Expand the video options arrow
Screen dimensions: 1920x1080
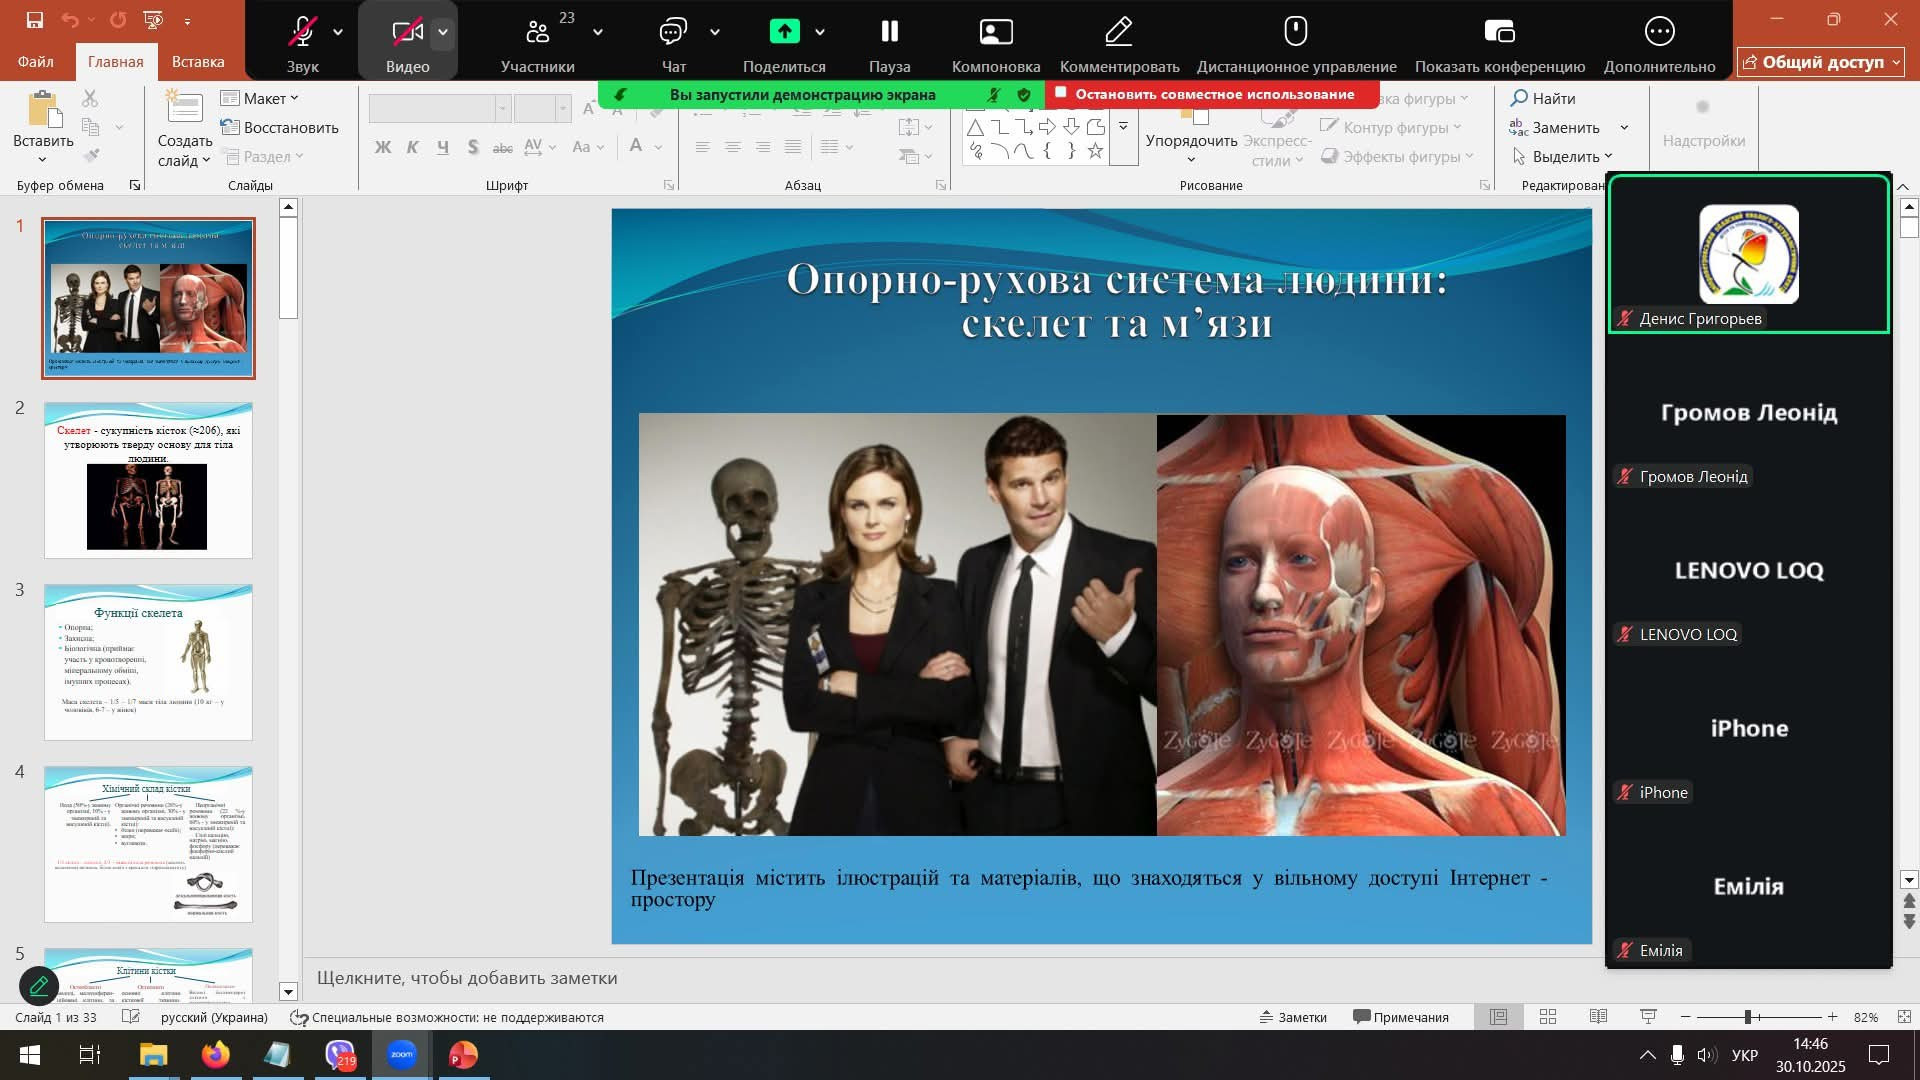pyautogui.click(x=443, y=32)
